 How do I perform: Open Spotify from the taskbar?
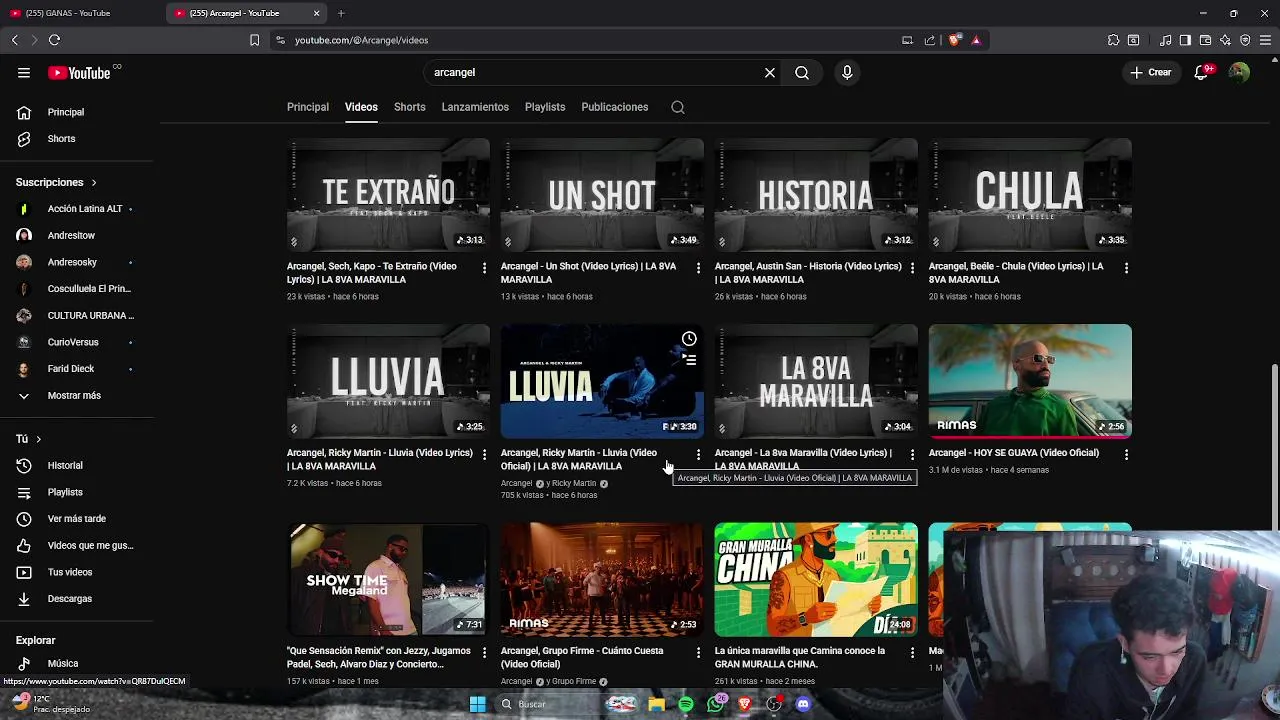[x=686, y=704]
